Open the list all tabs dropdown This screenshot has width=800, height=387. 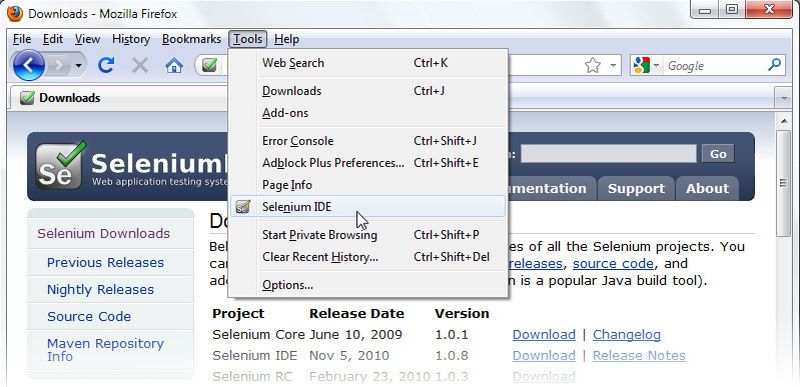coord(783,98)
